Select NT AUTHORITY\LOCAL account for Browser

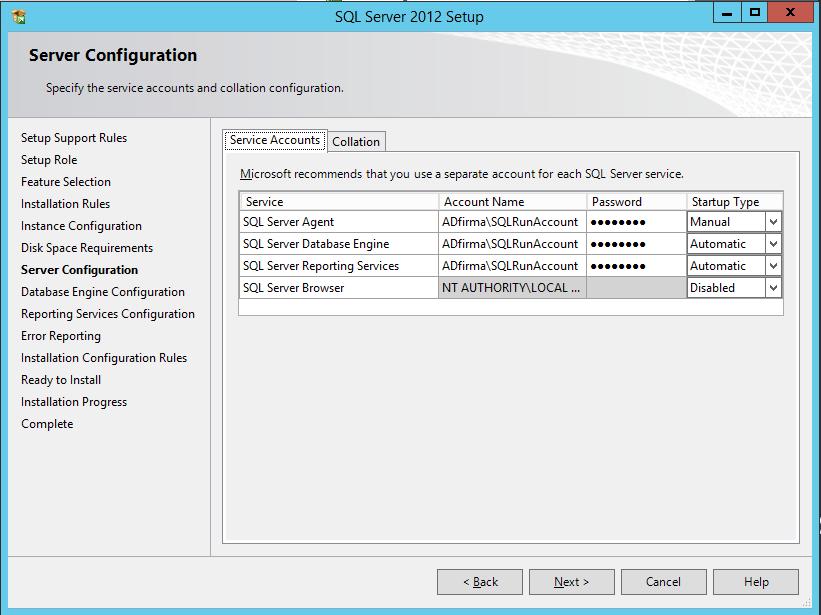(512, 288)
